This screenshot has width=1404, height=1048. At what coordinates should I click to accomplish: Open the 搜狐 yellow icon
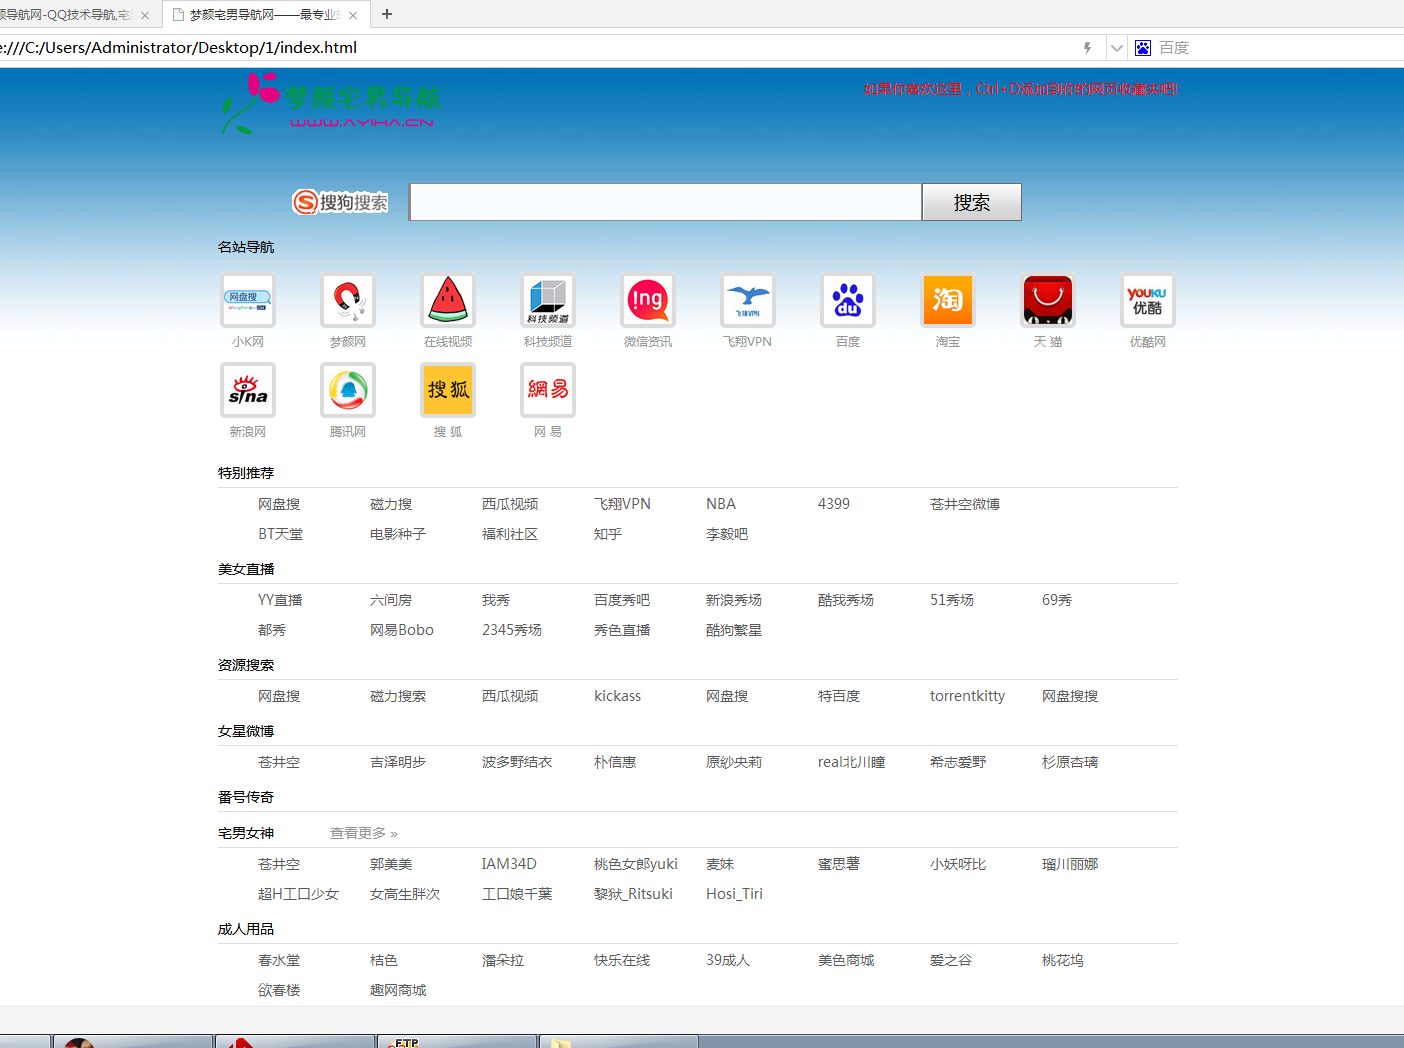(448, 390)
